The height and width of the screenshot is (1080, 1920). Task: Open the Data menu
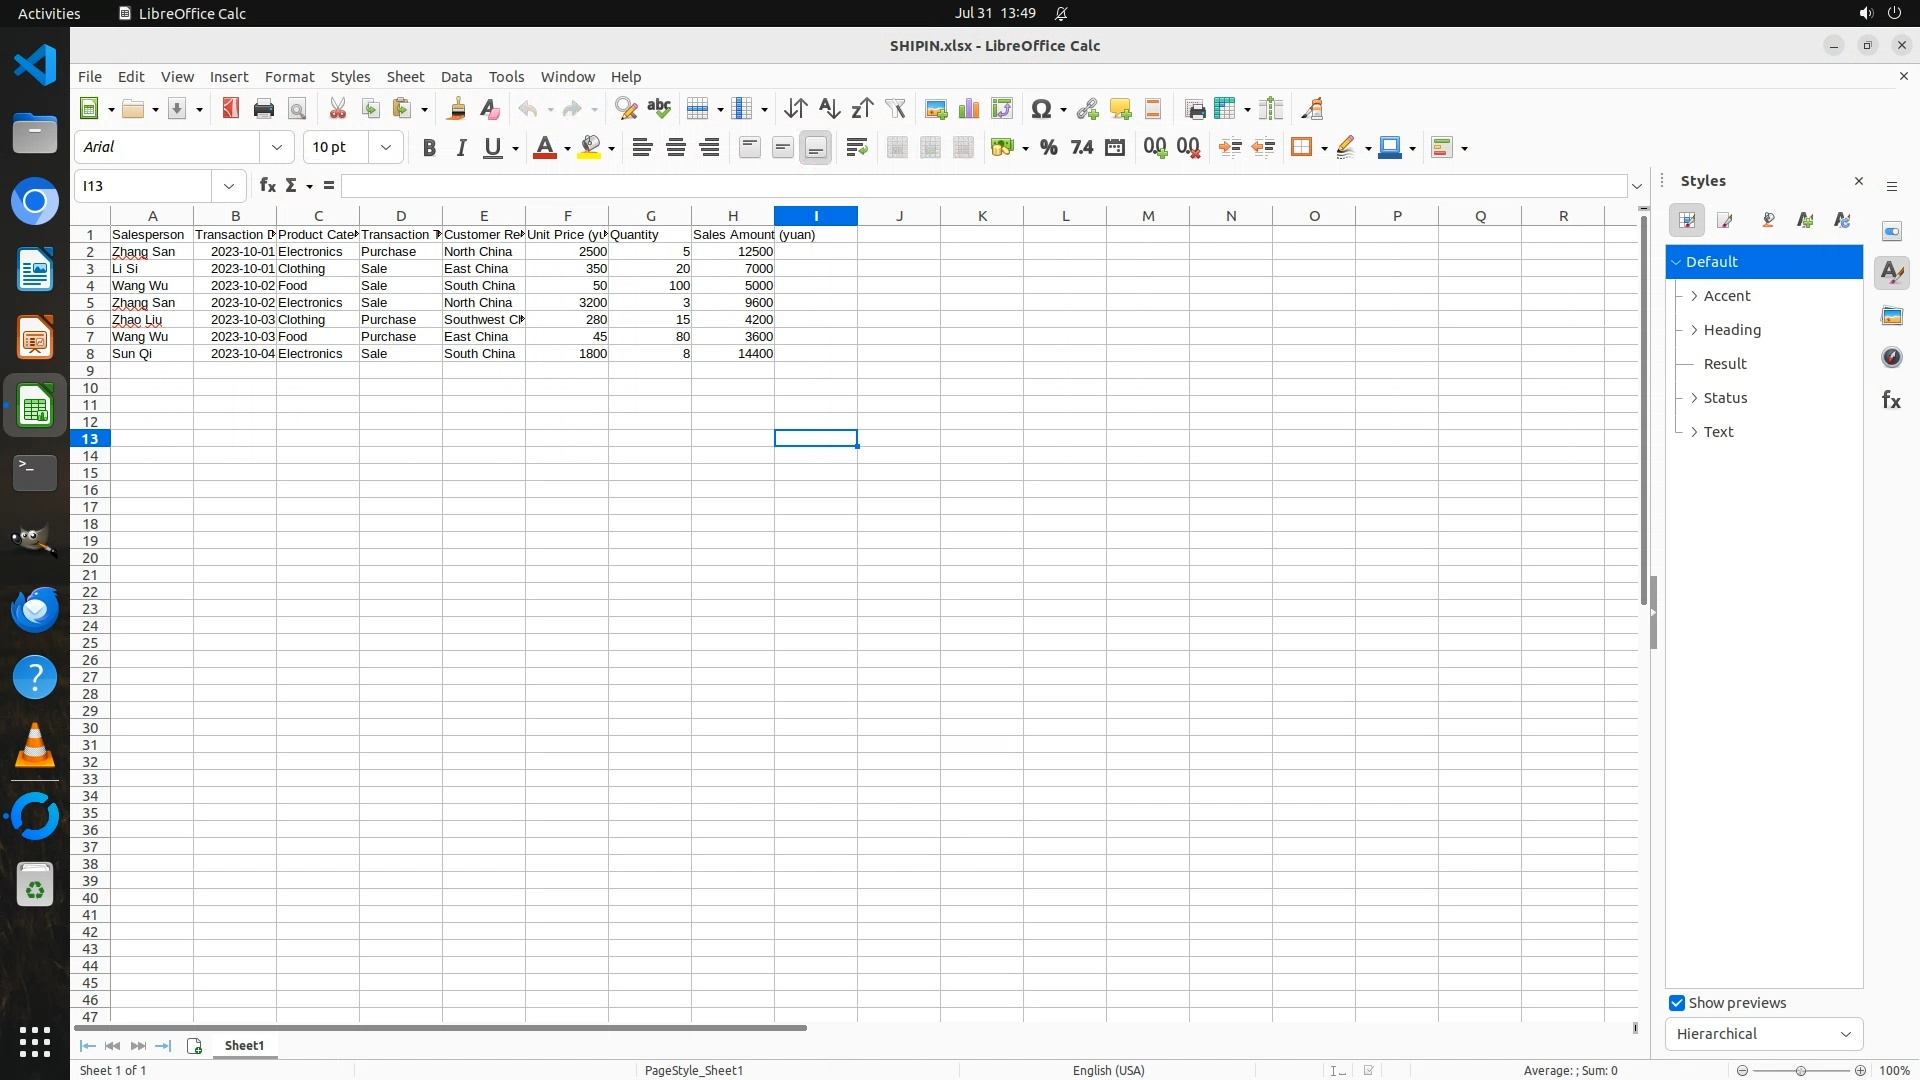(x=456, y=77)
